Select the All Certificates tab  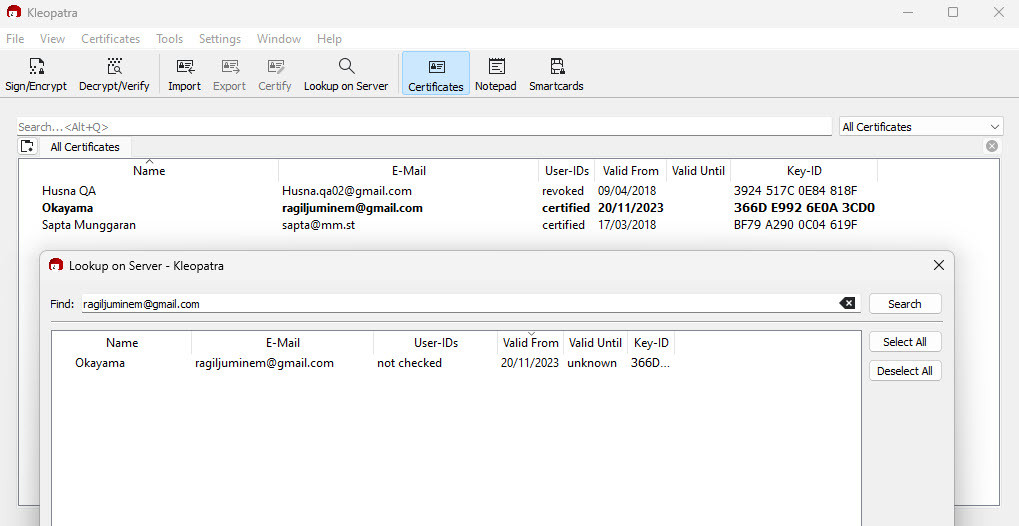click(x=85, y=147)
